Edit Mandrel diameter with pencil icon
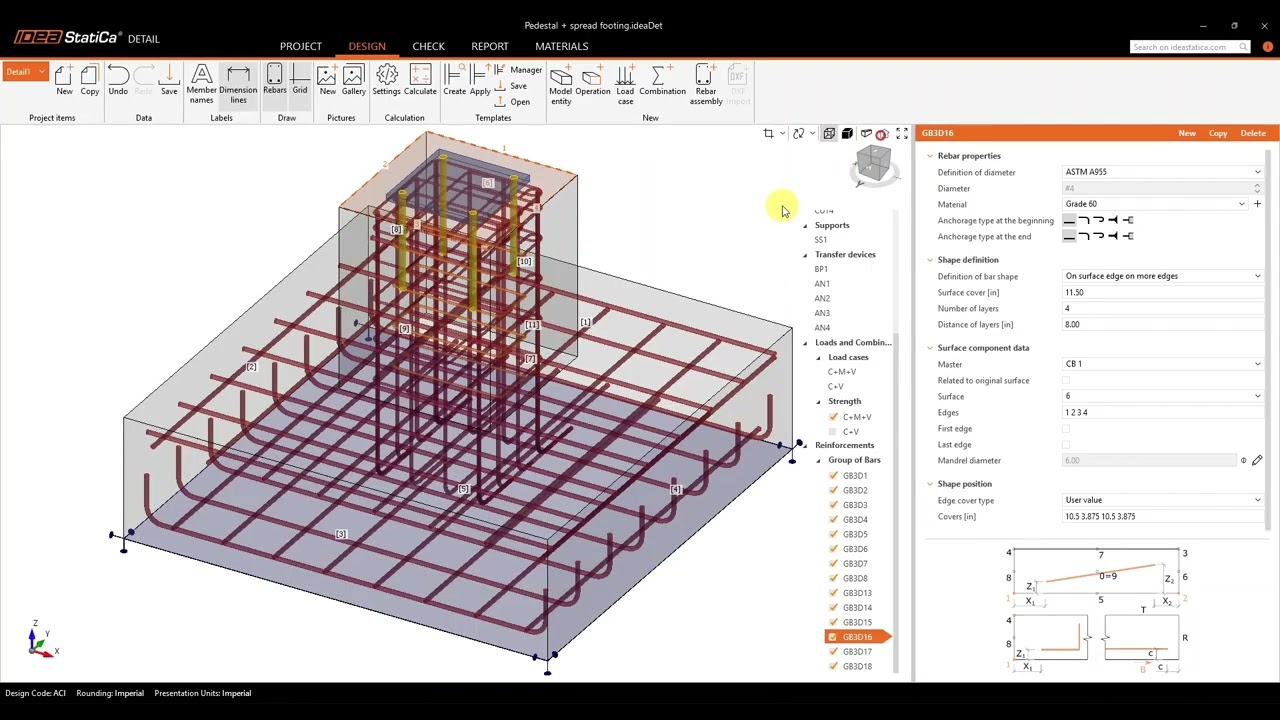 pyautogui.click(x=1257, y=460)
